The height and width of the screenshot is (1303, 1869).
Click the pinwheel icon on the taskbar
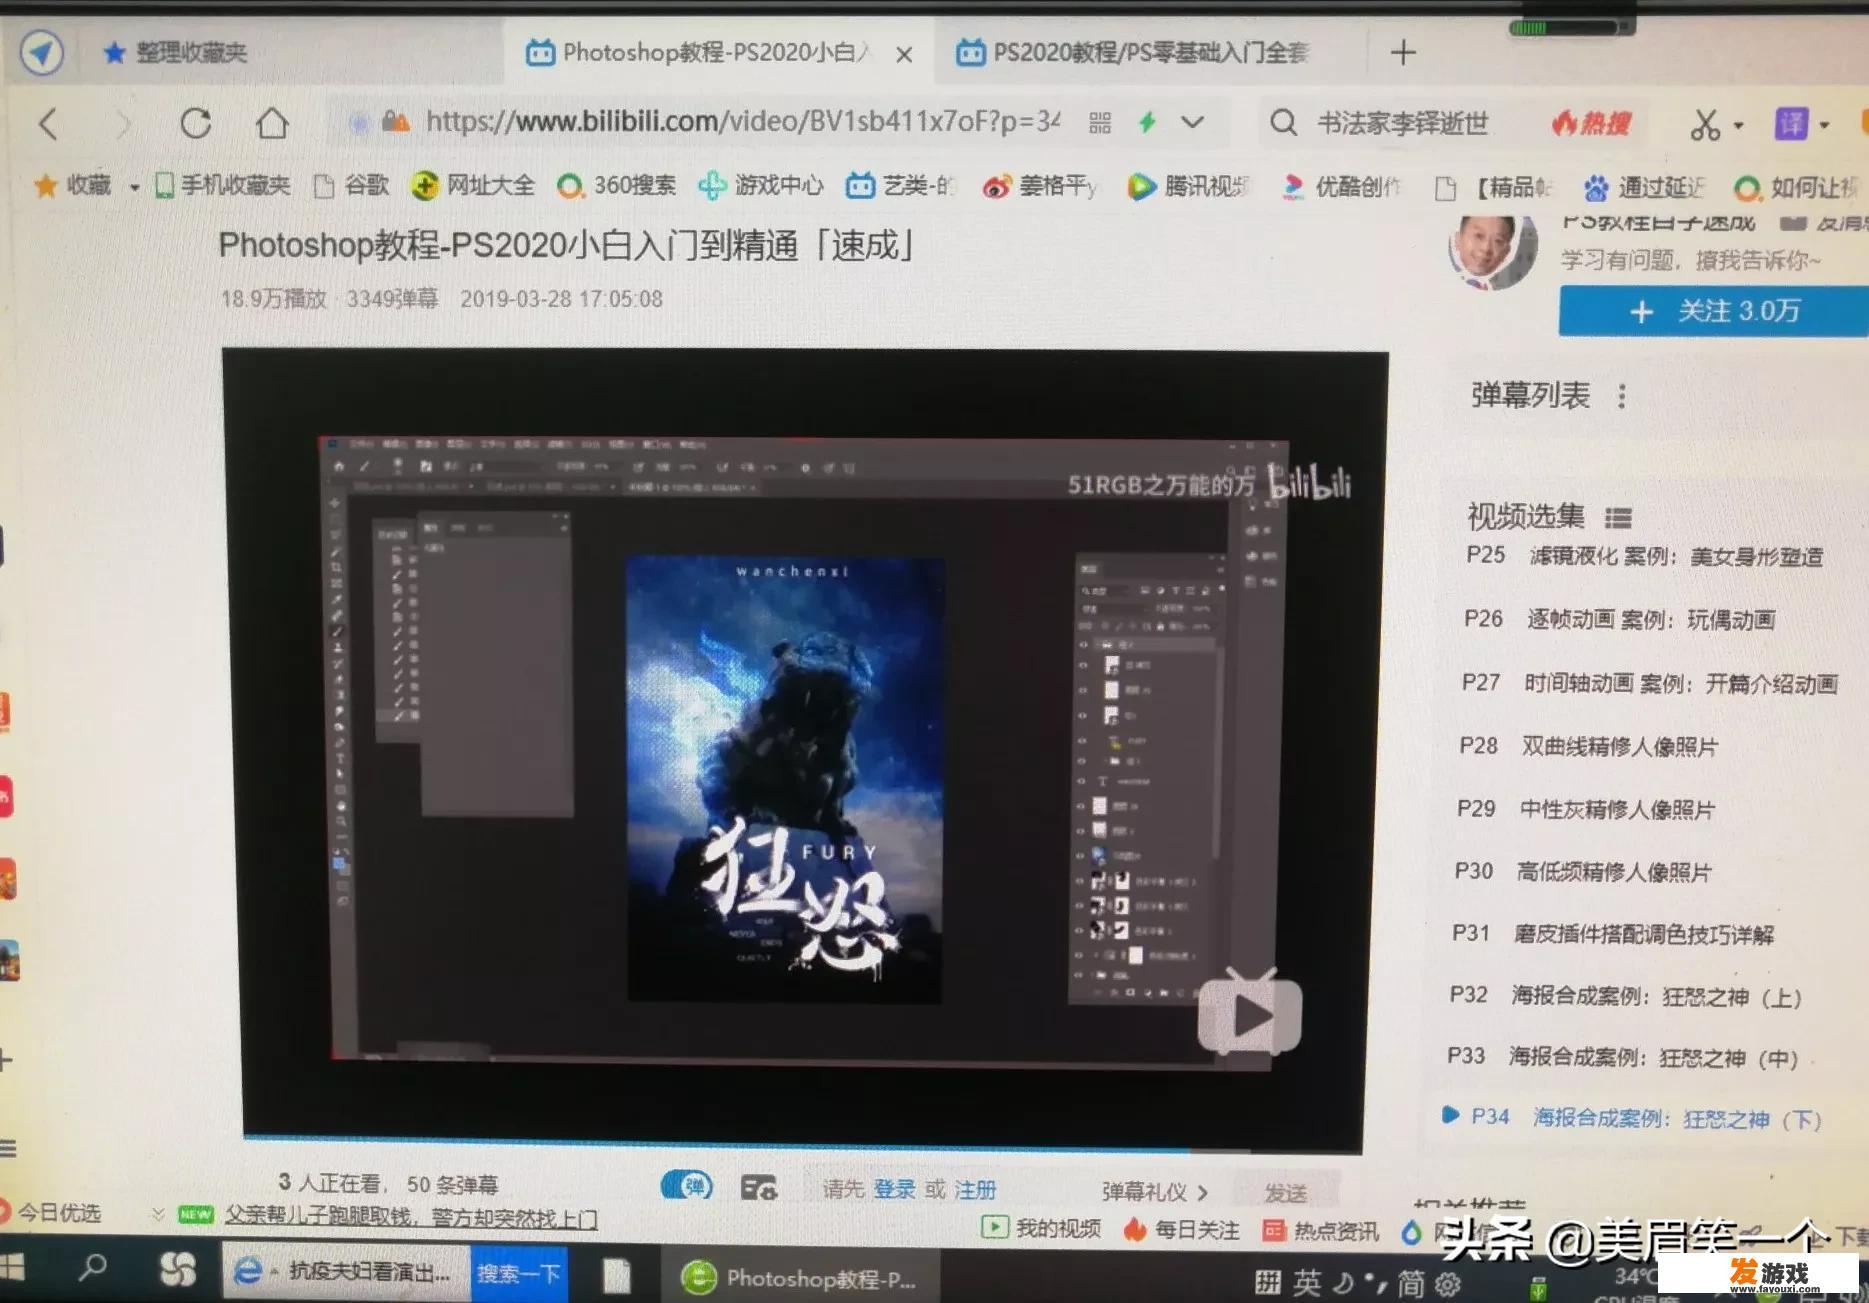[x=178, y=1269]
